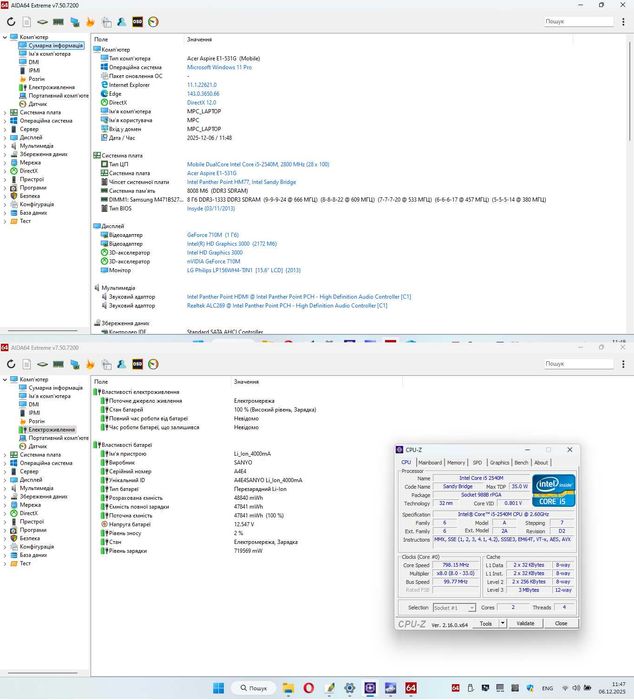Expand DirectX node in lower AIDA64 tree
Image resolution: width=634 pixels, height=700 pixels.
(x=5, y=513)
